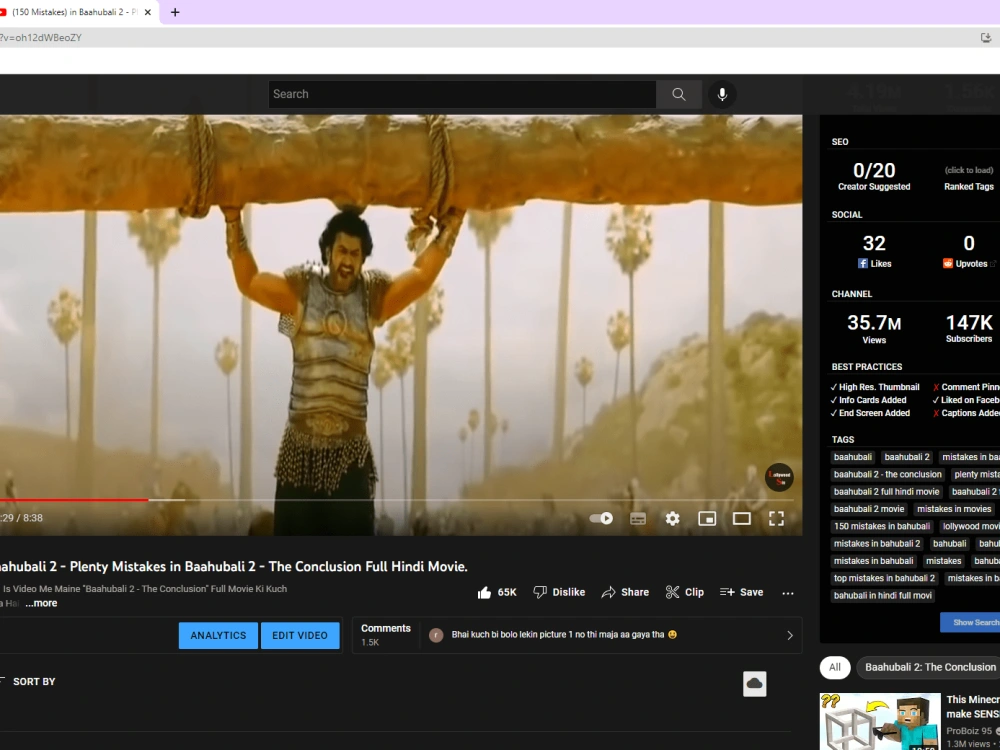Image resolution: width=1000 pixels, height=750 pixels.
Task: Click the baahubali 2 tag
Action: [907, 457]
